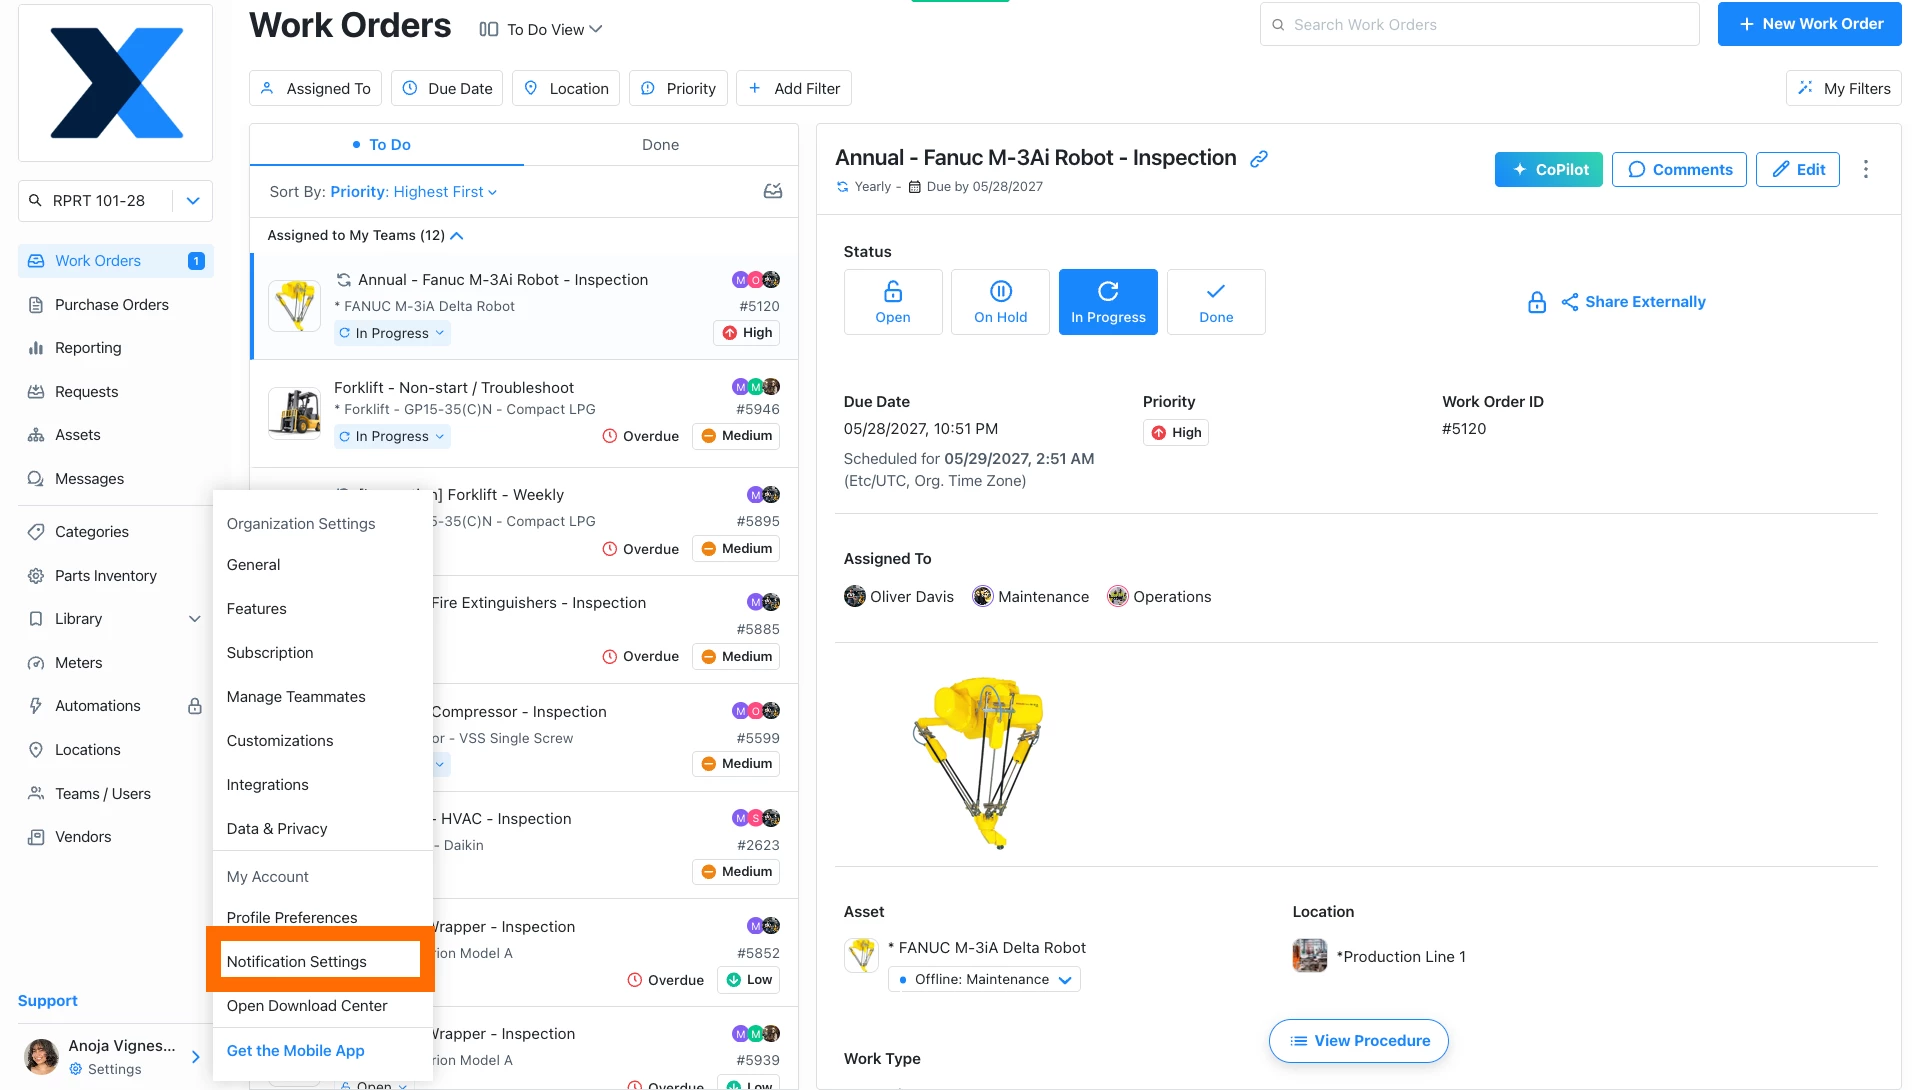This screenshot has width=1920, height=1090.
Task: Click the lock icon near Share Externally
Action: (1536, 302)
